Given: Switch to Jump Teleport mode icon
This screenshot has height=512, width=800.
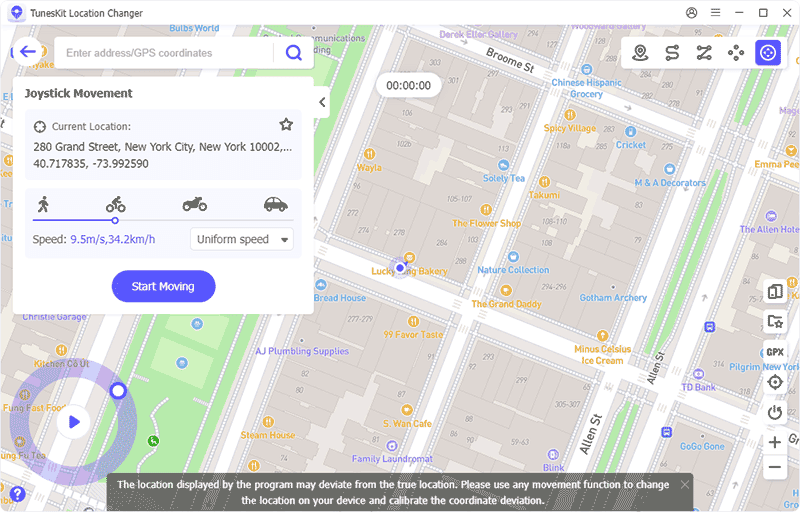Looking at the screenshot, I should pyautogui.click(x=736, y=53).
